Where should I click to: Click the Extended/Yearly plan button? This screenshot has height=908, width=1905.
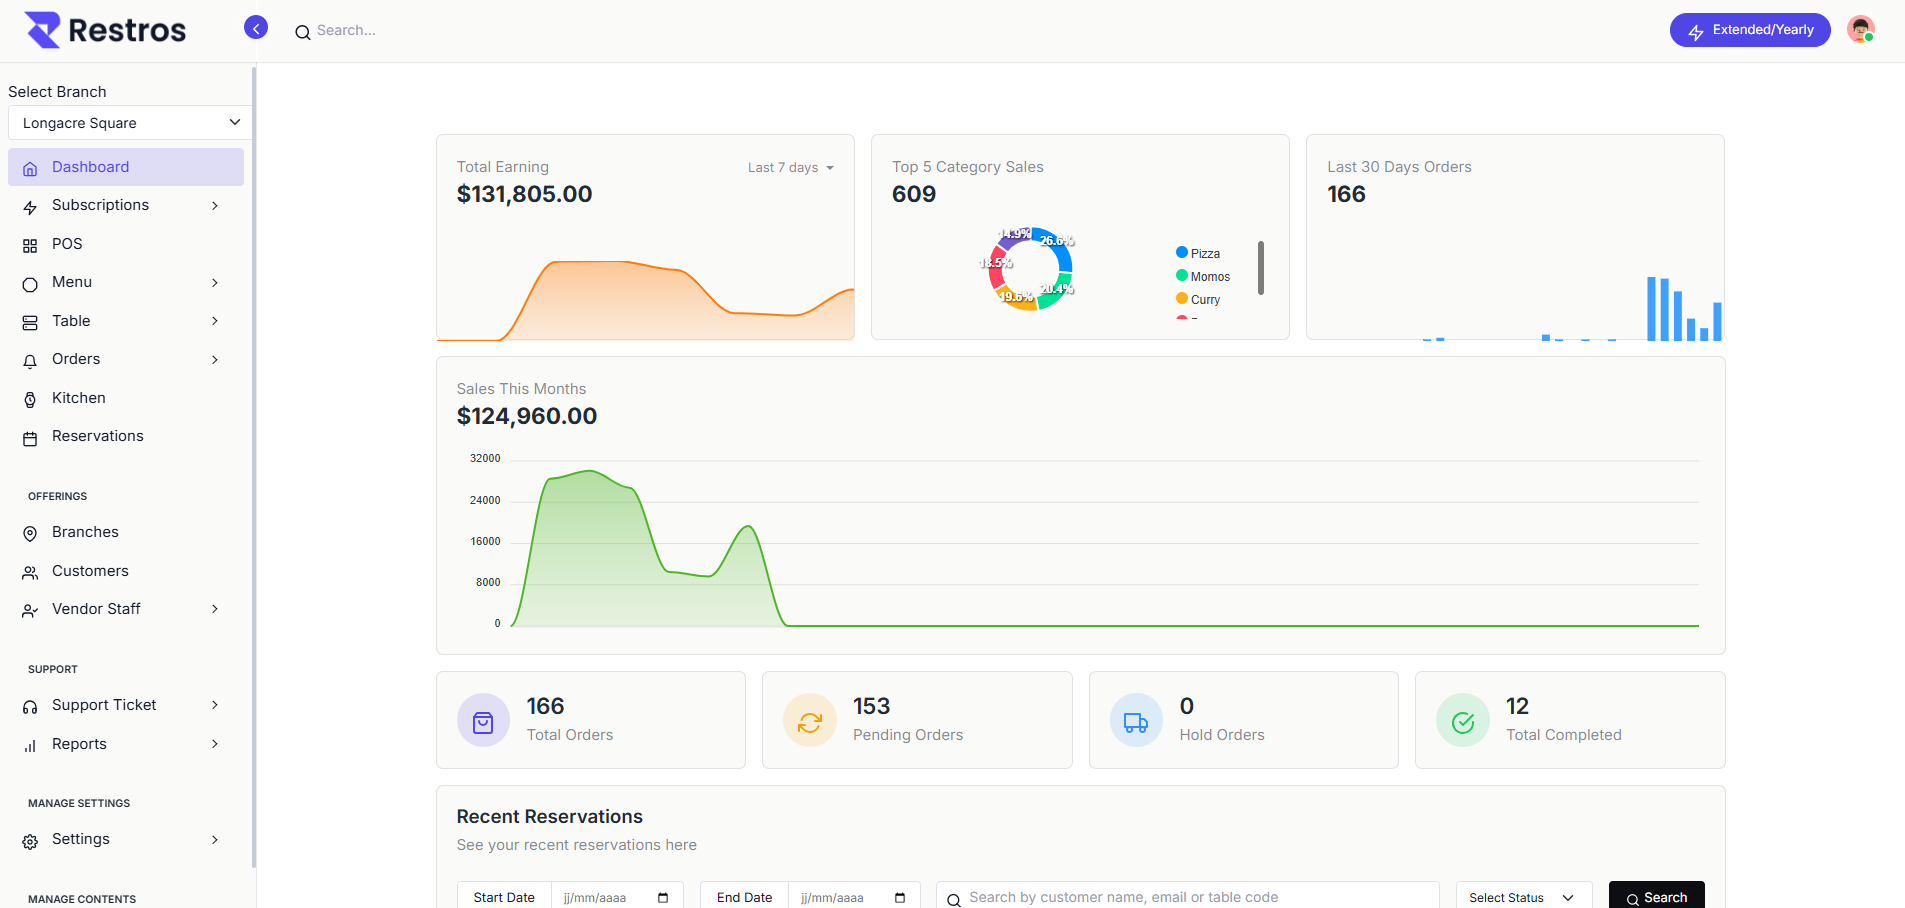(1750, 30)
